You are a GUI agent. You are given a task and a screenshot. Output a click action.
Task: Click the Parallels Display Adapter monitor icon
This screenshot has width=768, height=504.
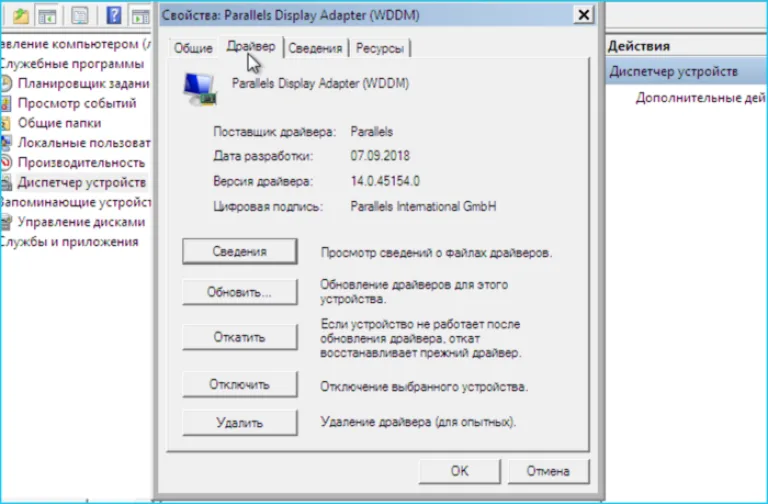pyautogui.click(x=200, y=89)
